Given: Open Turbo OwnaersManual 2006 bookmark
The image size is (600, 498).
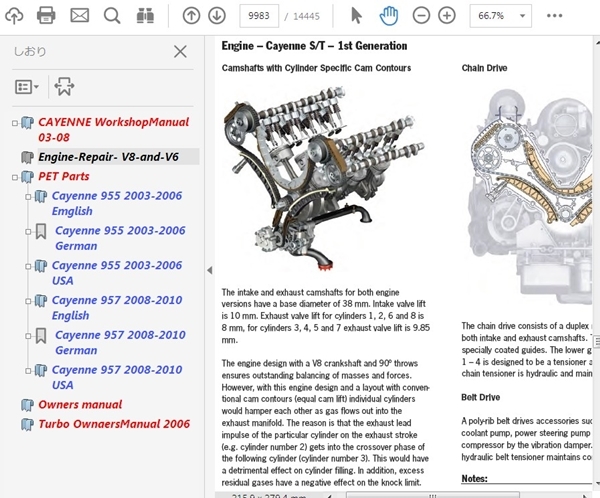Looking at the screenshot, I should (114, 424).
